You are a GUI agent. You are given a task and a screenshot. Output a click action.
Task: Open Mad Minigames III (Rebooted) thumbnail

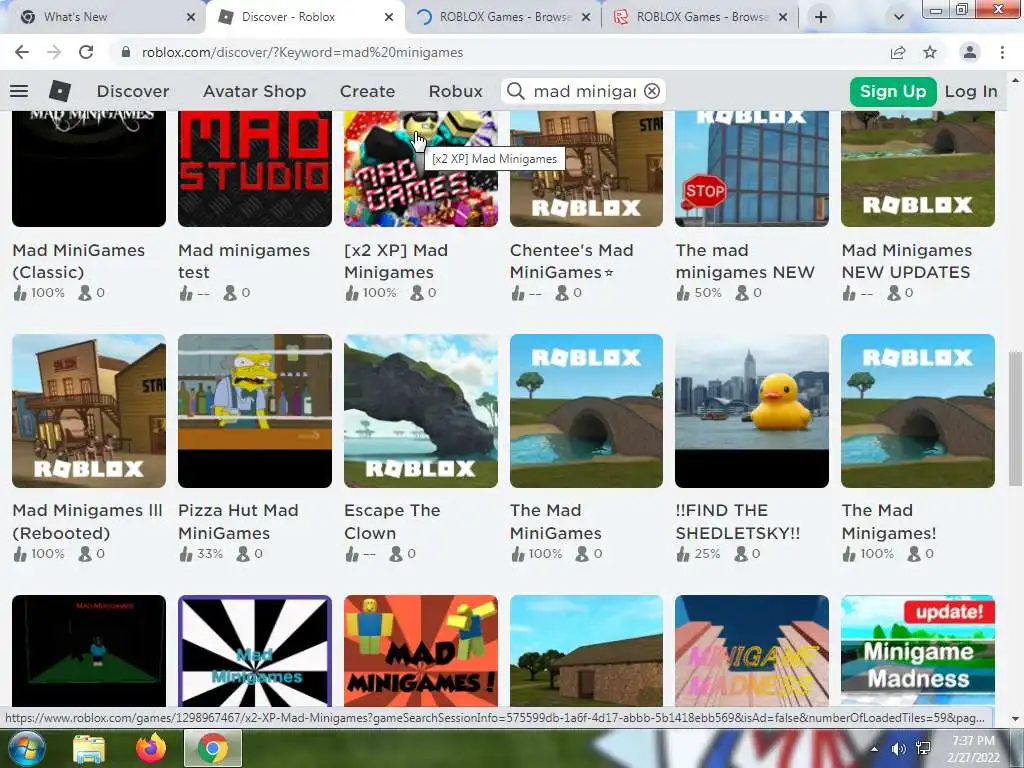(x=89, y=411)
